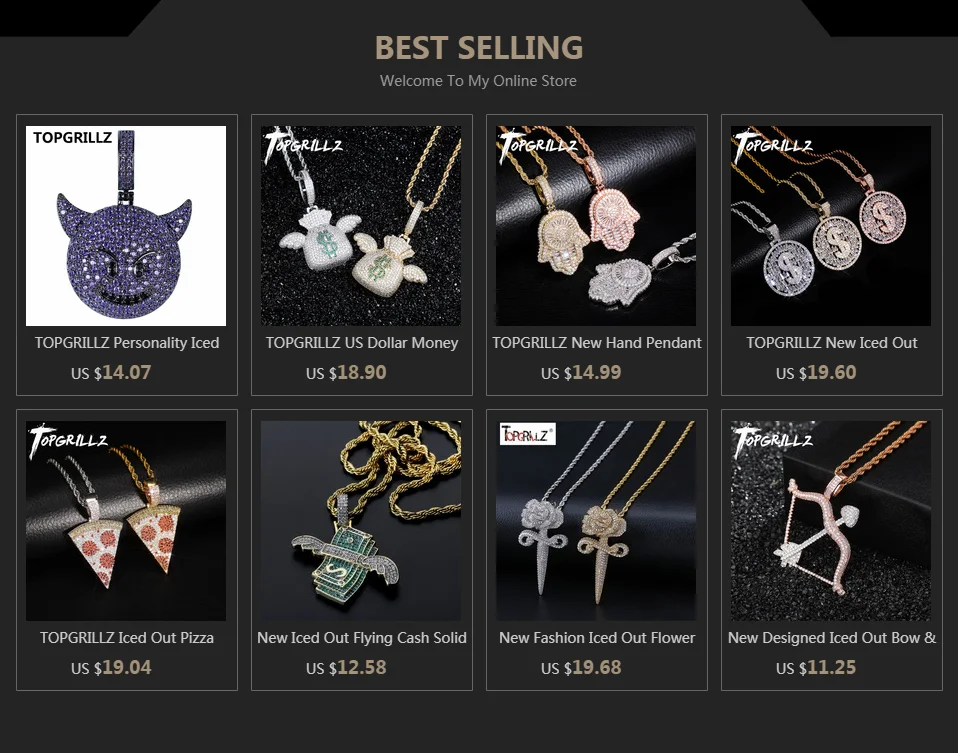Click New Fashion Iced Out Flower title
This screenshot has height=753, width=958.
tap(597, 637)
